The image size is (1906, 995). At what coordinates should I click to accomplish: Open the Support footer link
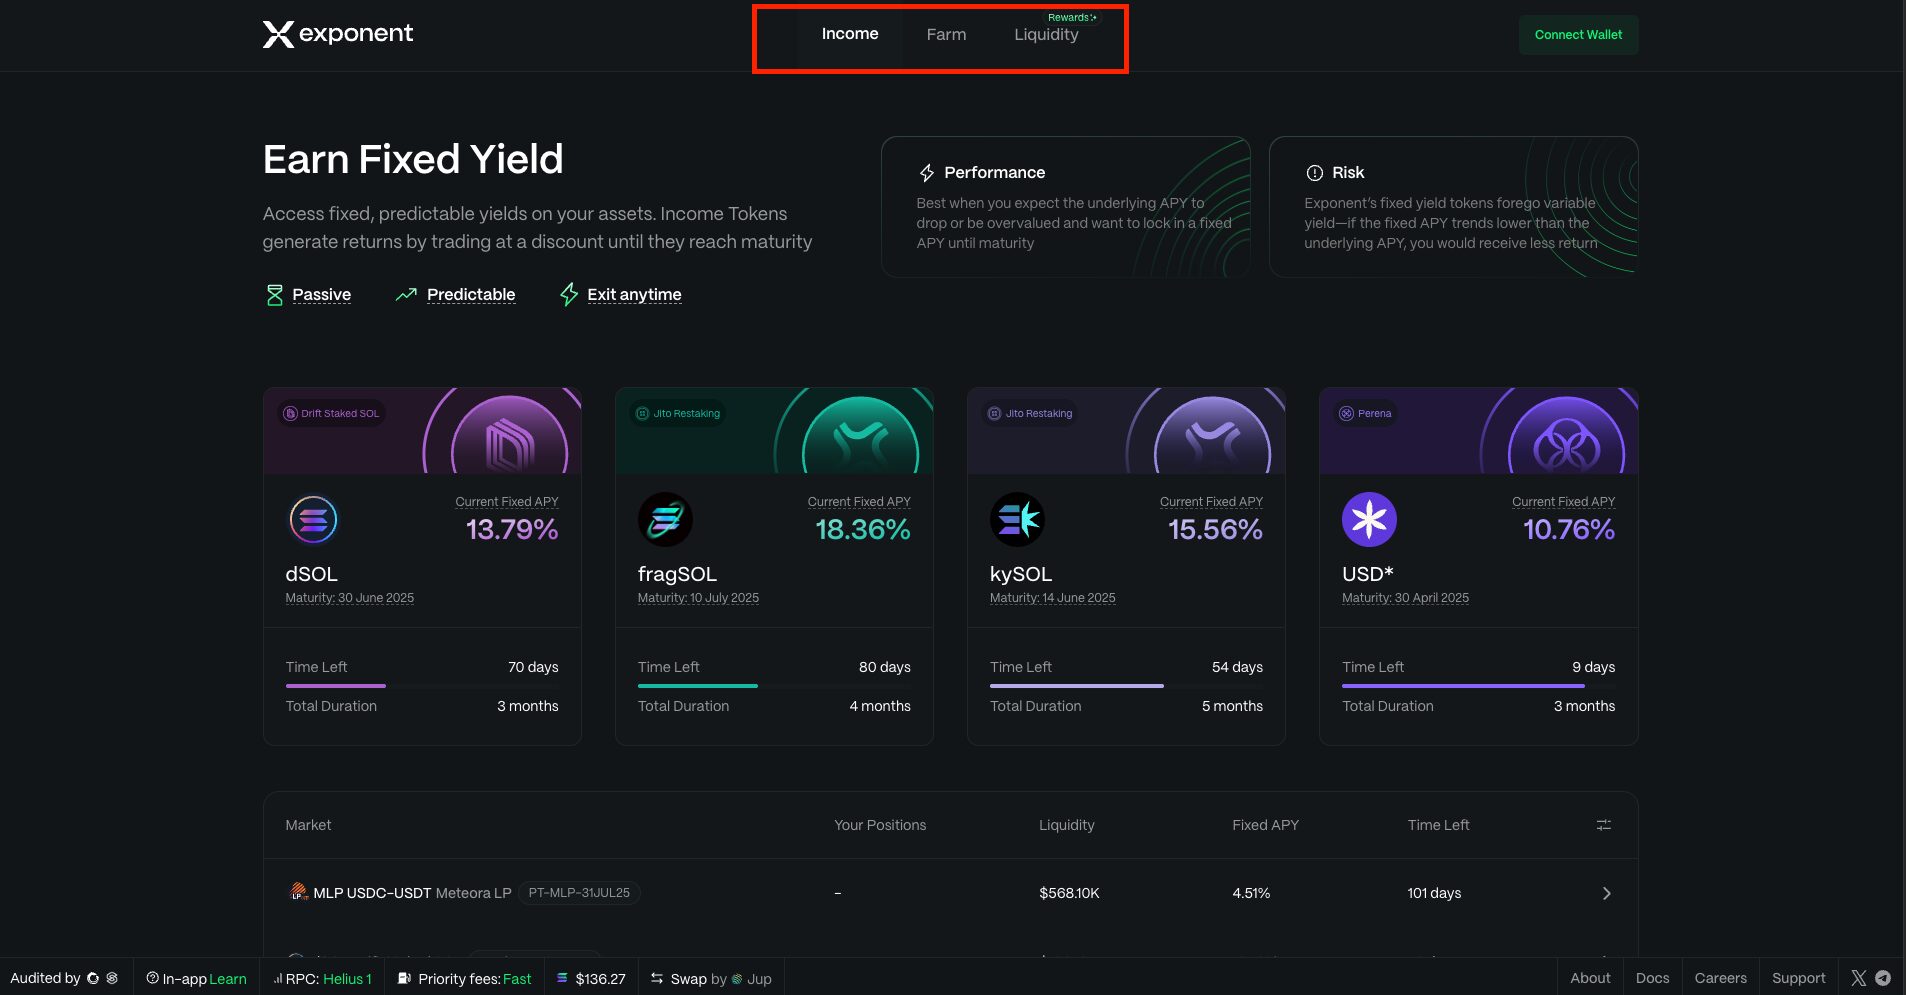(1798, 978)
